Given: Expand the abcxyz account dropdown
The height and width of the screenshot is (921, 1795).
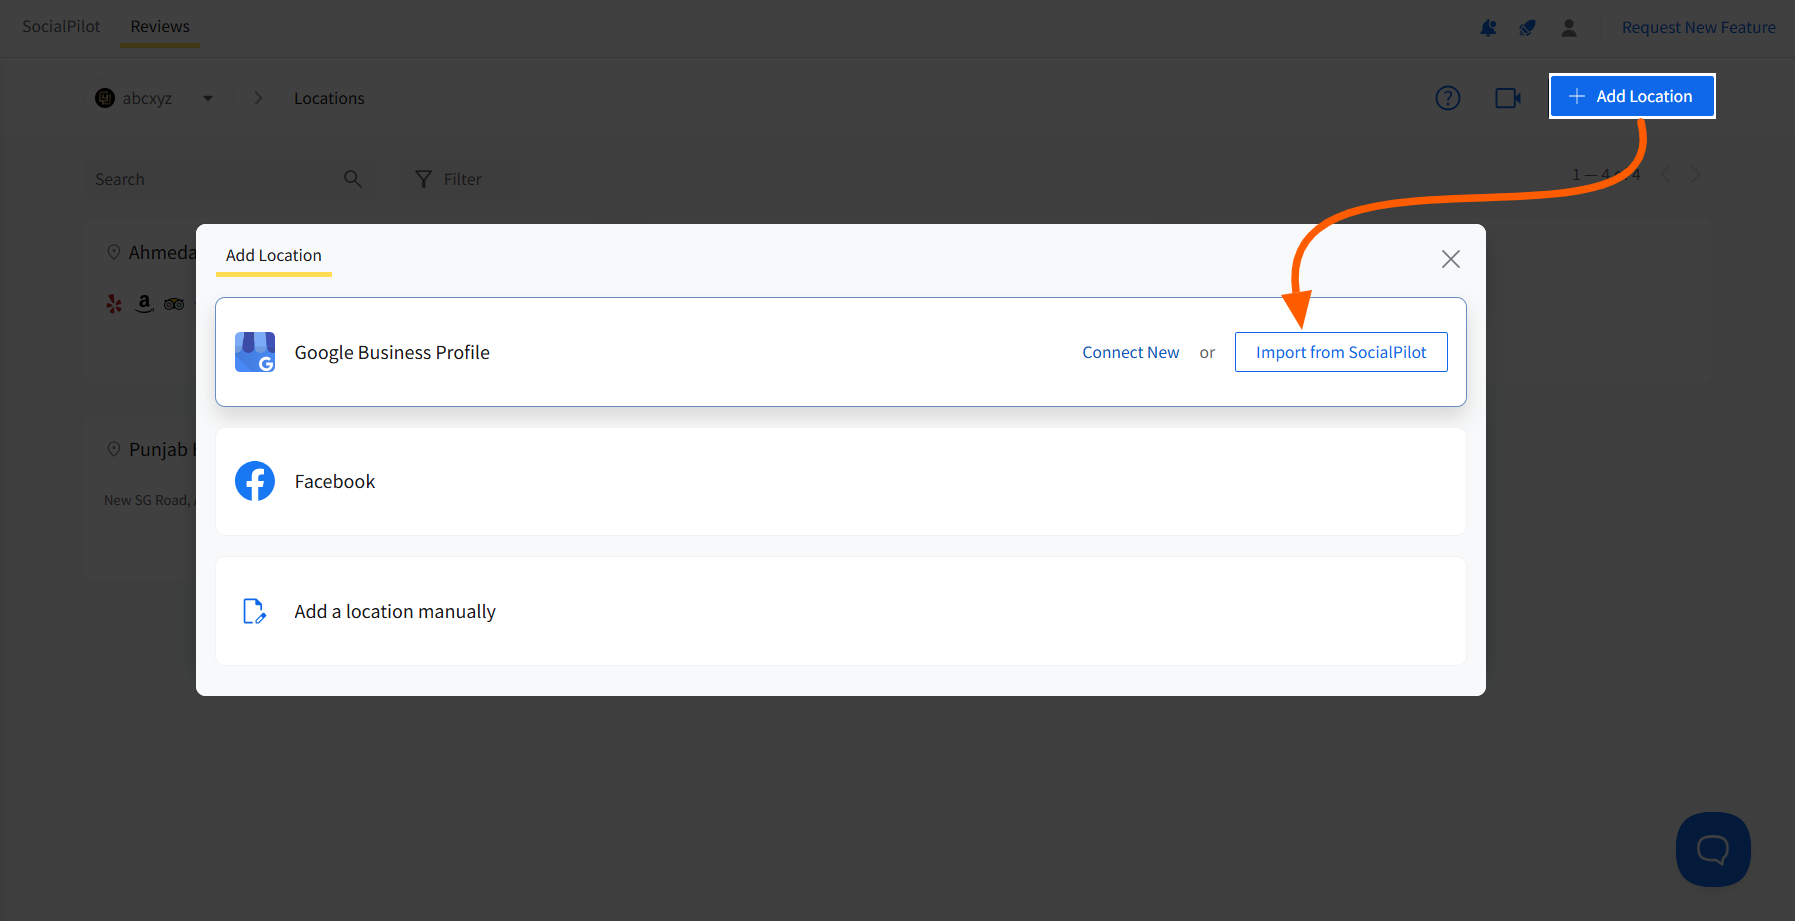Looking at the screenshot, I should coord(208,98).
